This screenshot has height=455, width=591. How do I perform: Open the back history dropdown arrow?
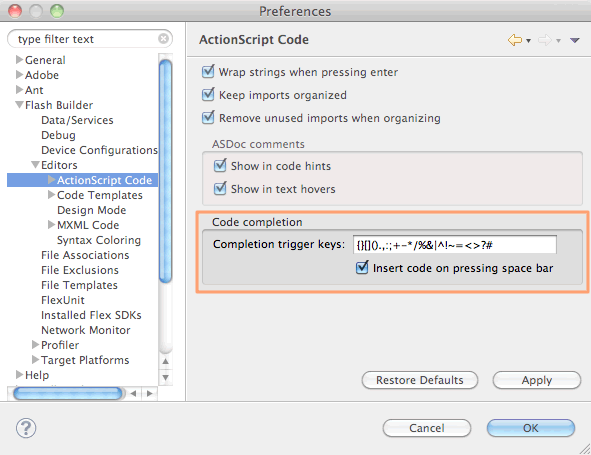[x=528, y=41]
